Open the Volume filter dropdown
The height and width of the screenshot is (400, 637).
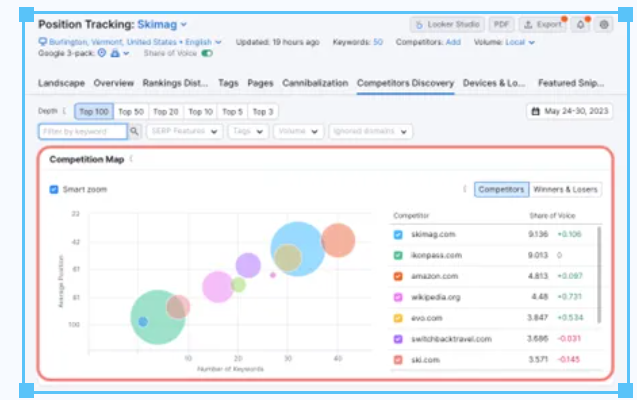click(298, 131)
